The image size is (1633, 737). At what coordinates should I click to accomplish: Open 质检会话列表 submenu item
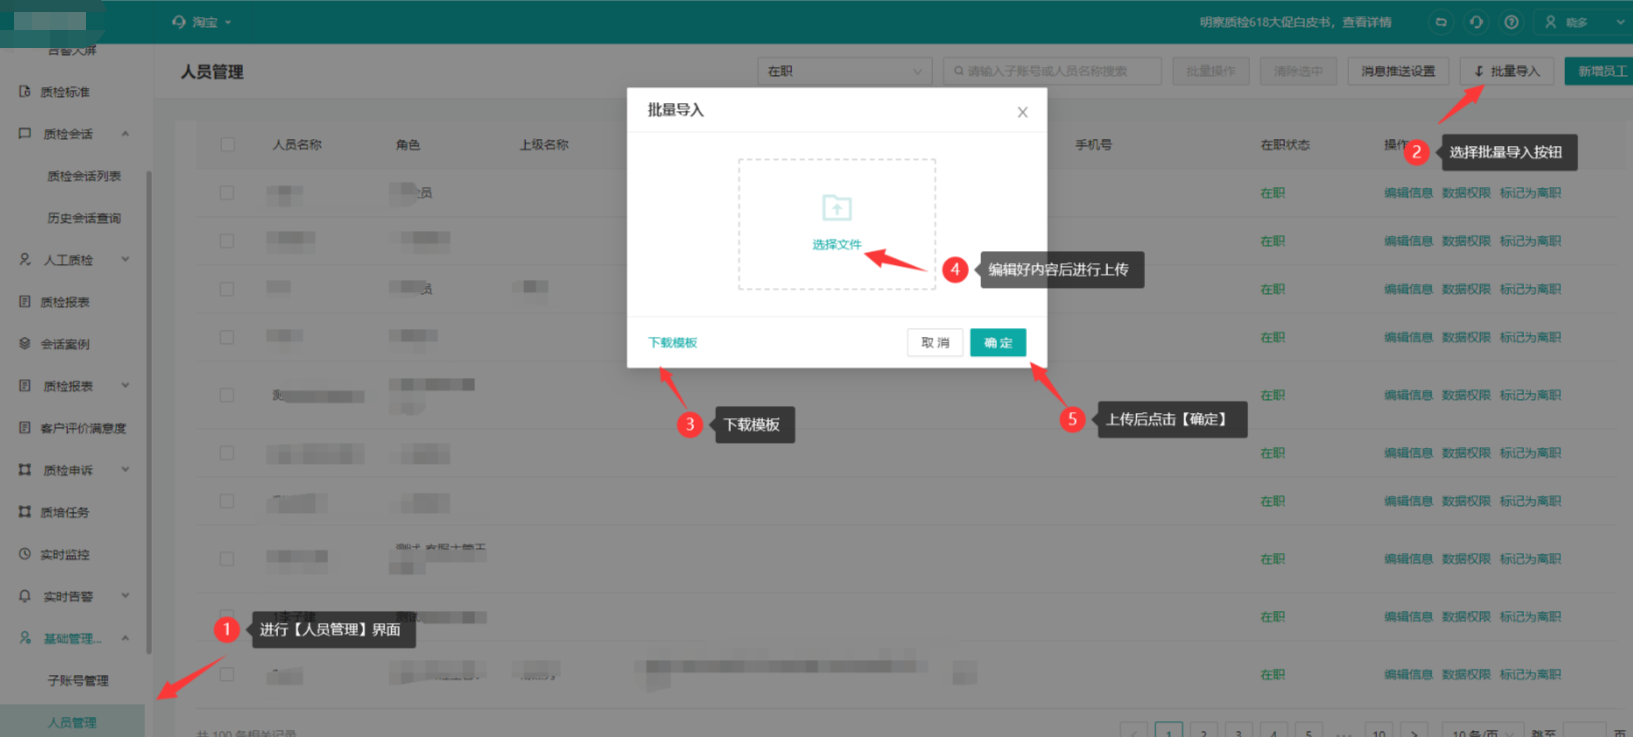click(x=84, y=175)
